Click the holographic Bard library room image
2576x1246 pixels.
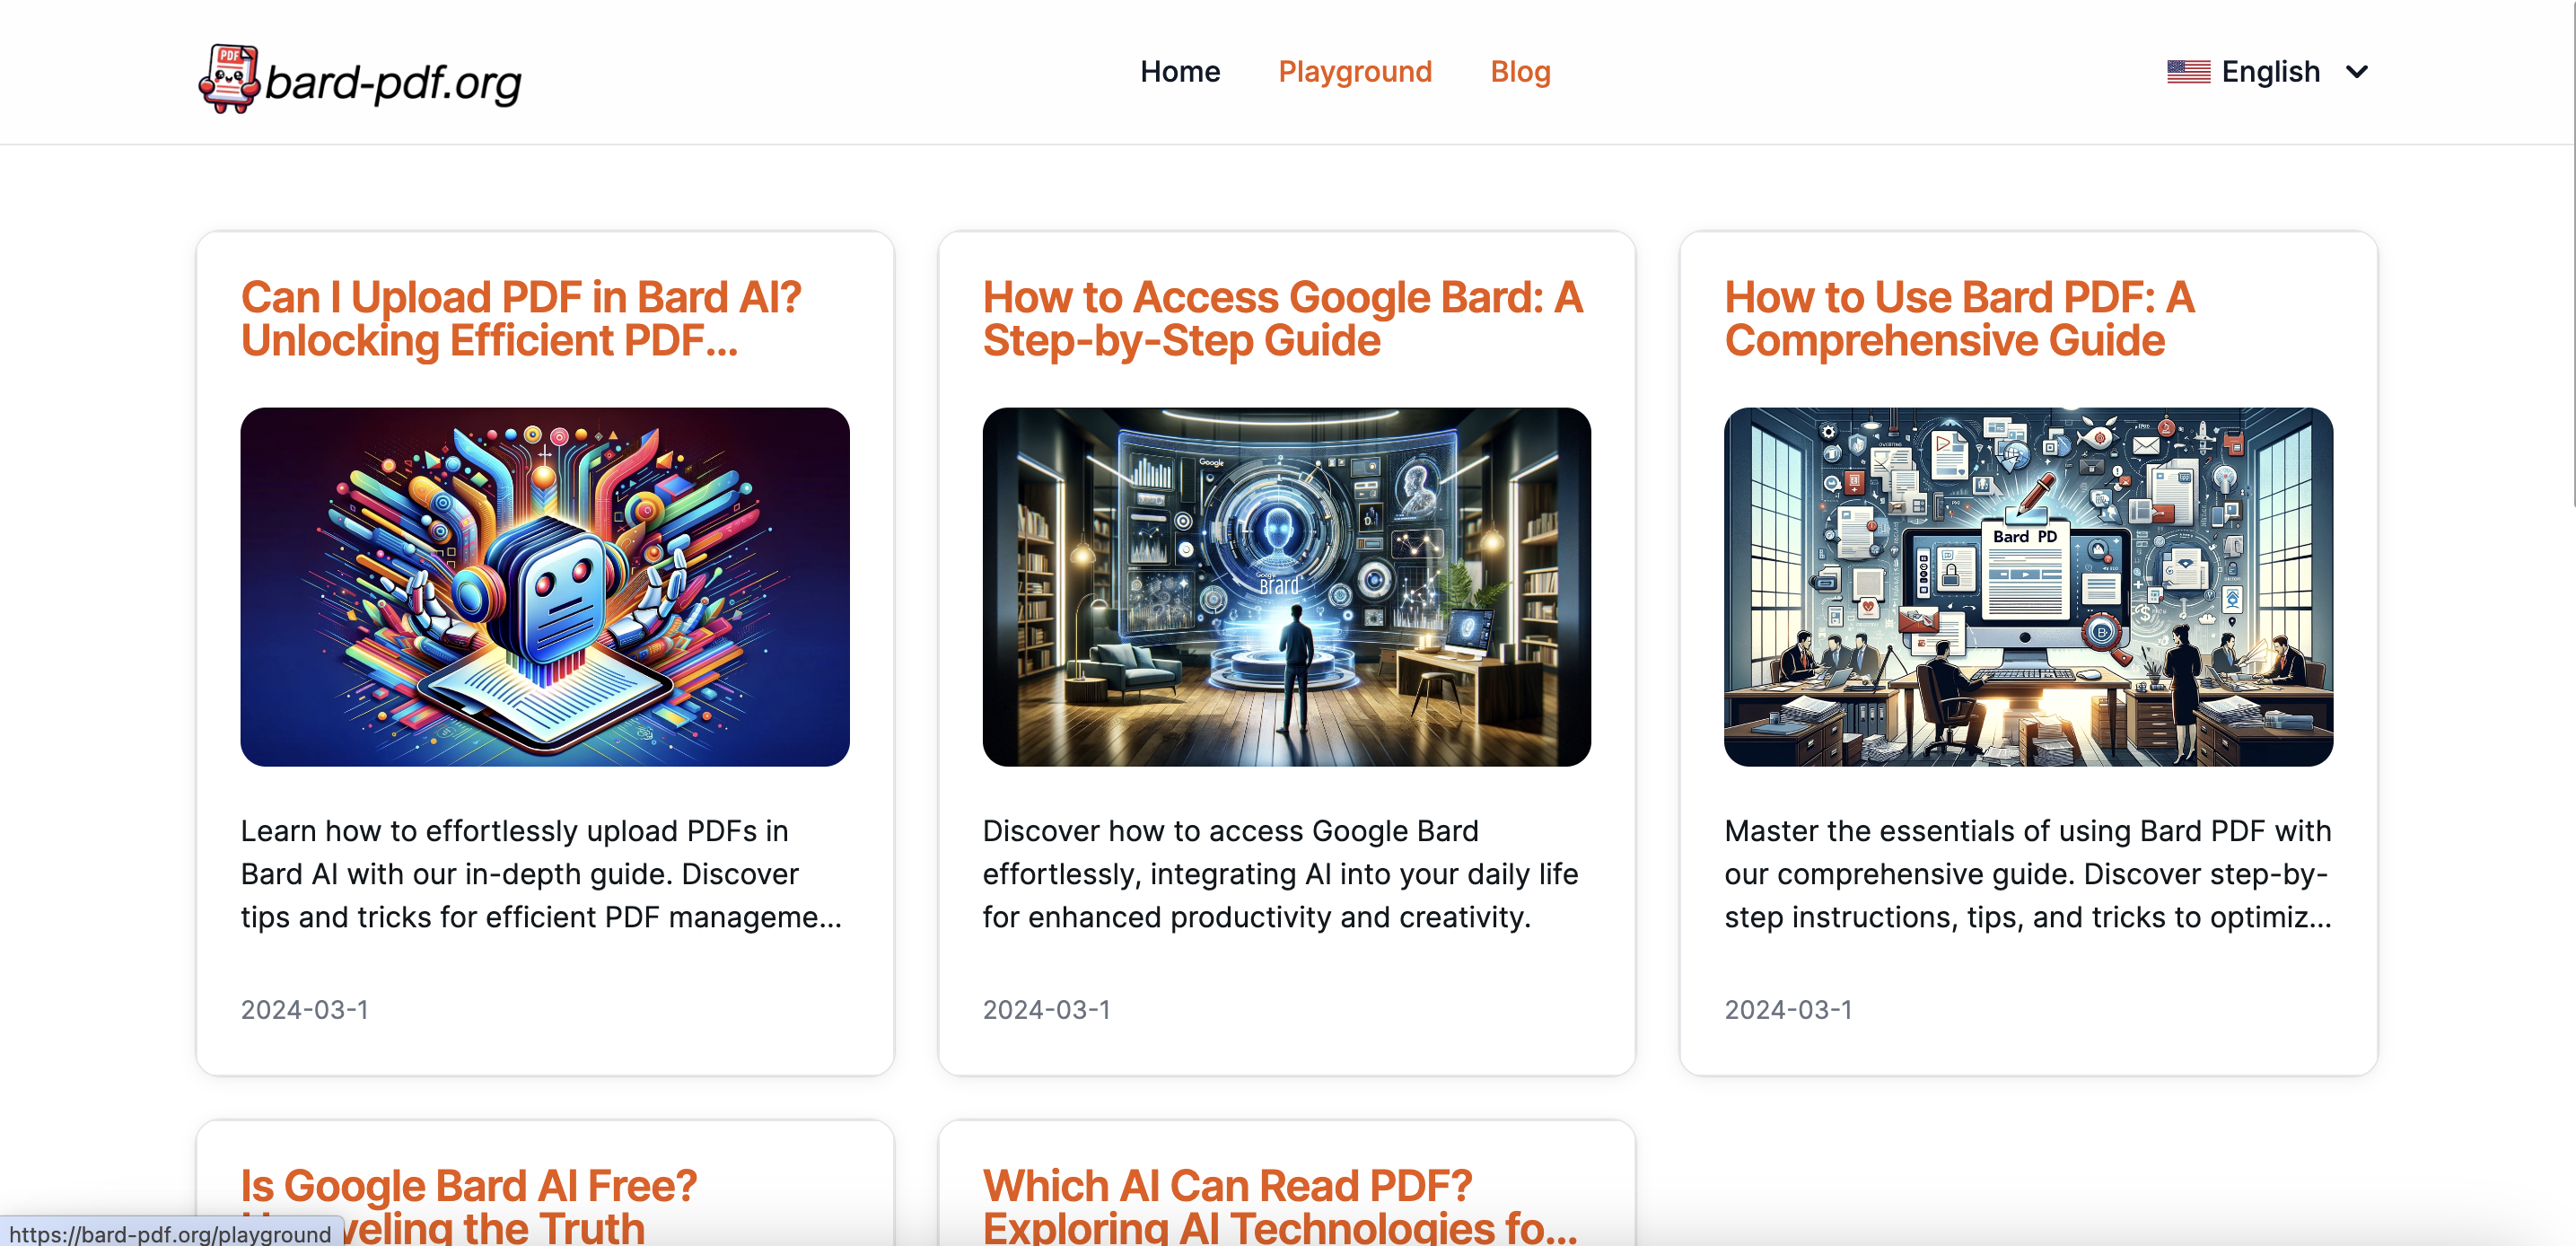click(1286, 587)
